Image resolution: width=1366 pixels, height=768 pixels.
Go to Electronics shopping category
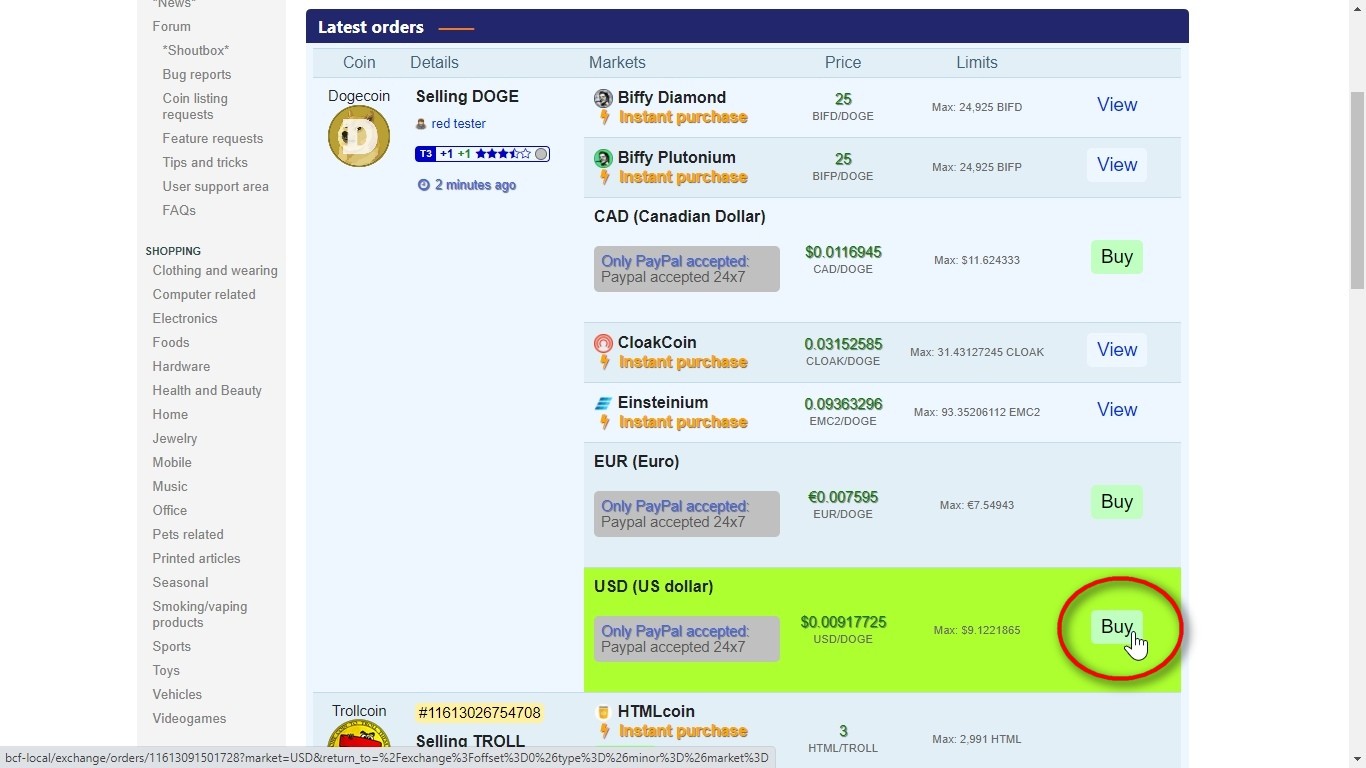pos(185,319)
